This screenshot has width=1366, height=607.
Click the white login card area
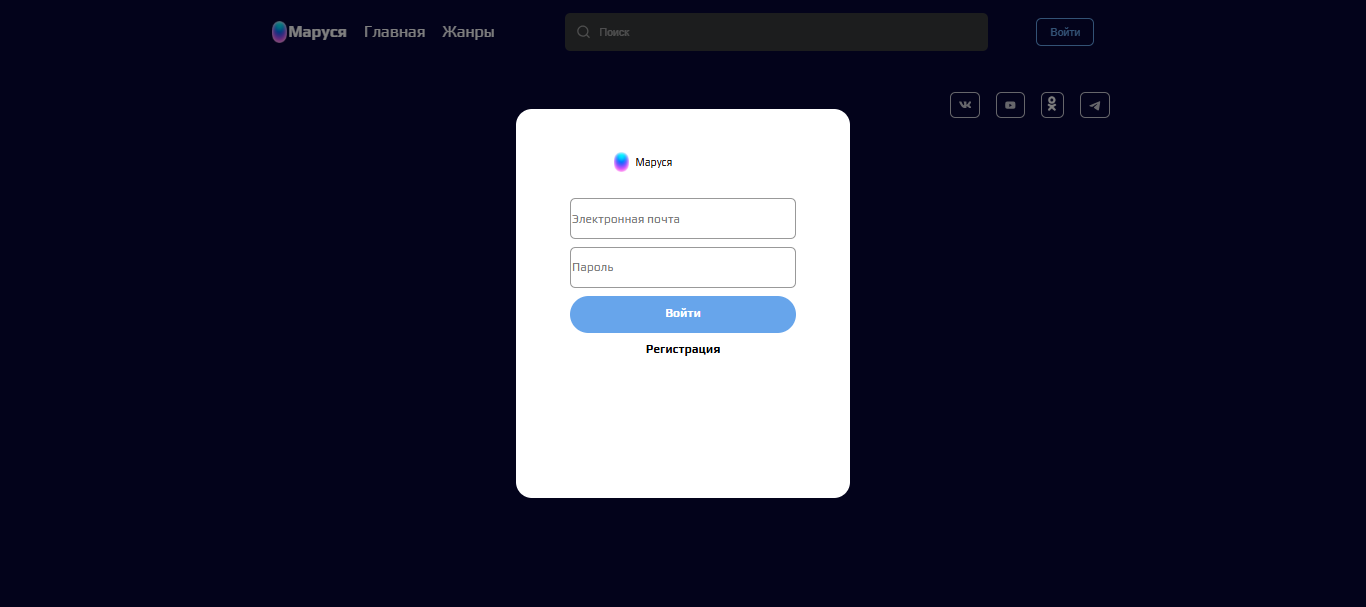(683, 440)
